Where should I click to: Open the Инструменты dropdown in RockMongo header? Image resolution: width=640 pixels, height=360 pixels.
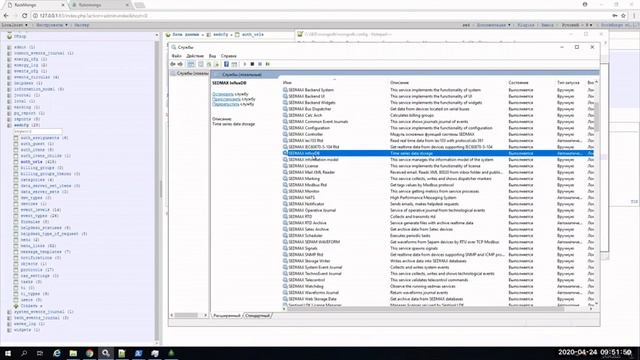[x=52, y=25]
